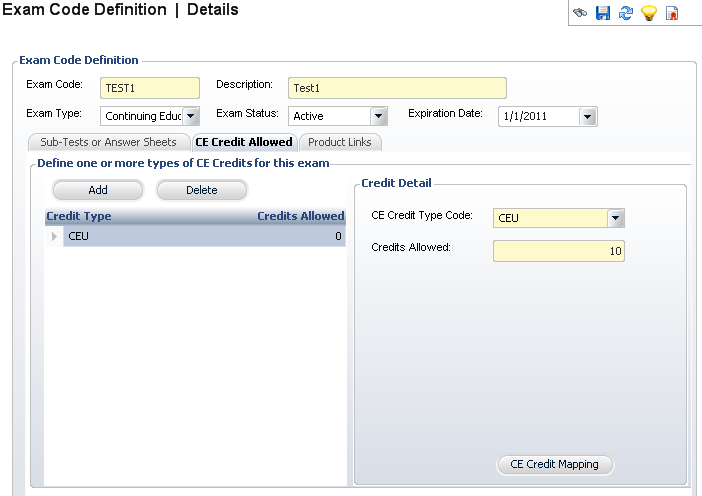This screenshot has width=702, height=496.
Task: Open the Exam Type dropdown
Action: pos(192,116)
